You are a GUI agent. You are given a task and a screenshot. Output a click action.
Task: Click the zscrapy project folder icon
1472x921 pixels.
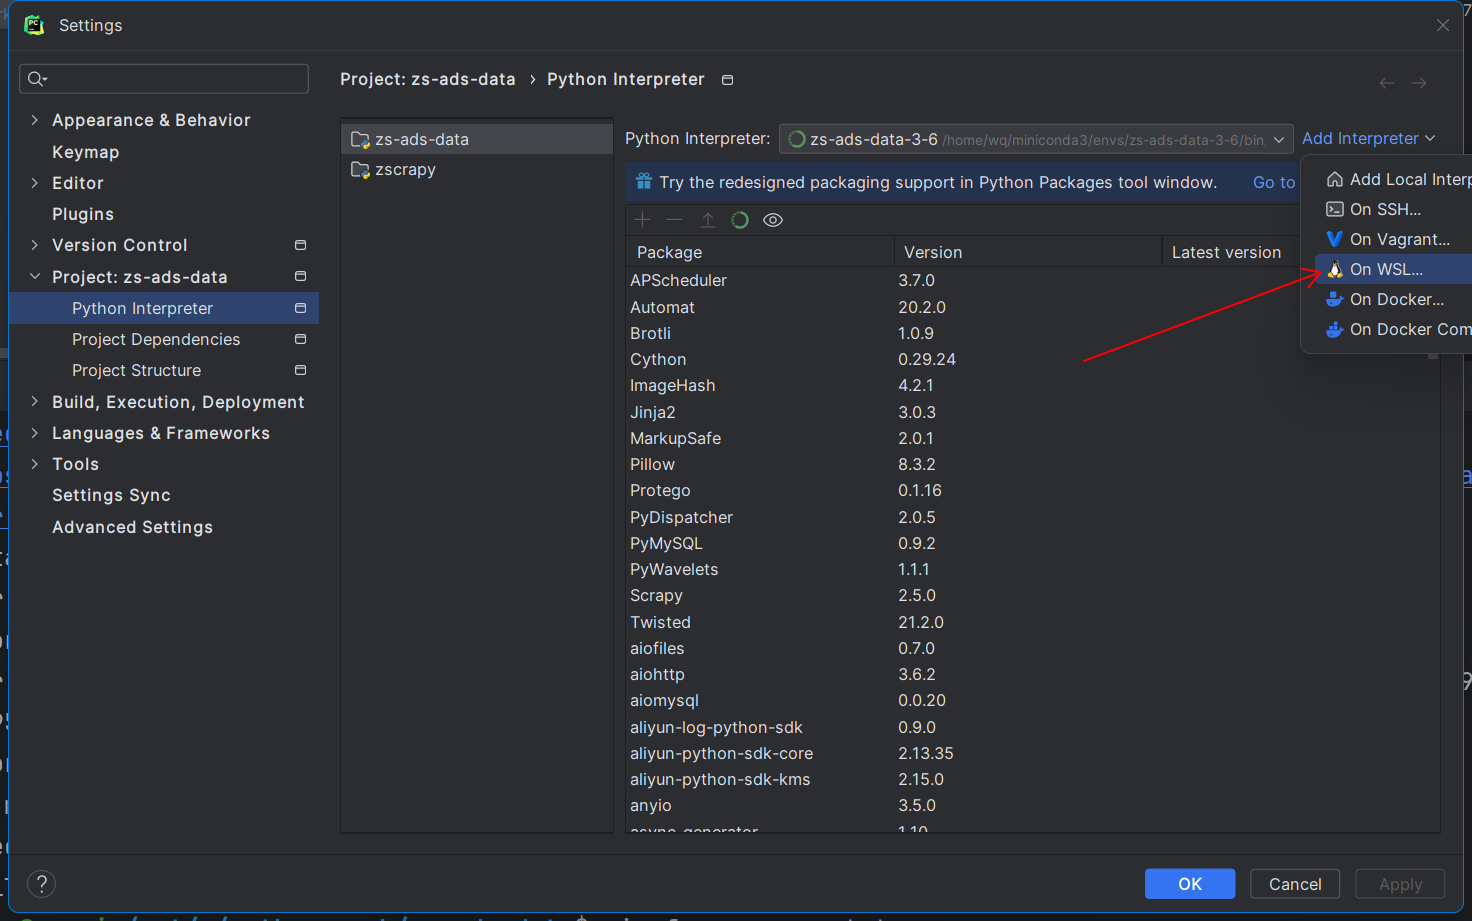360,169
